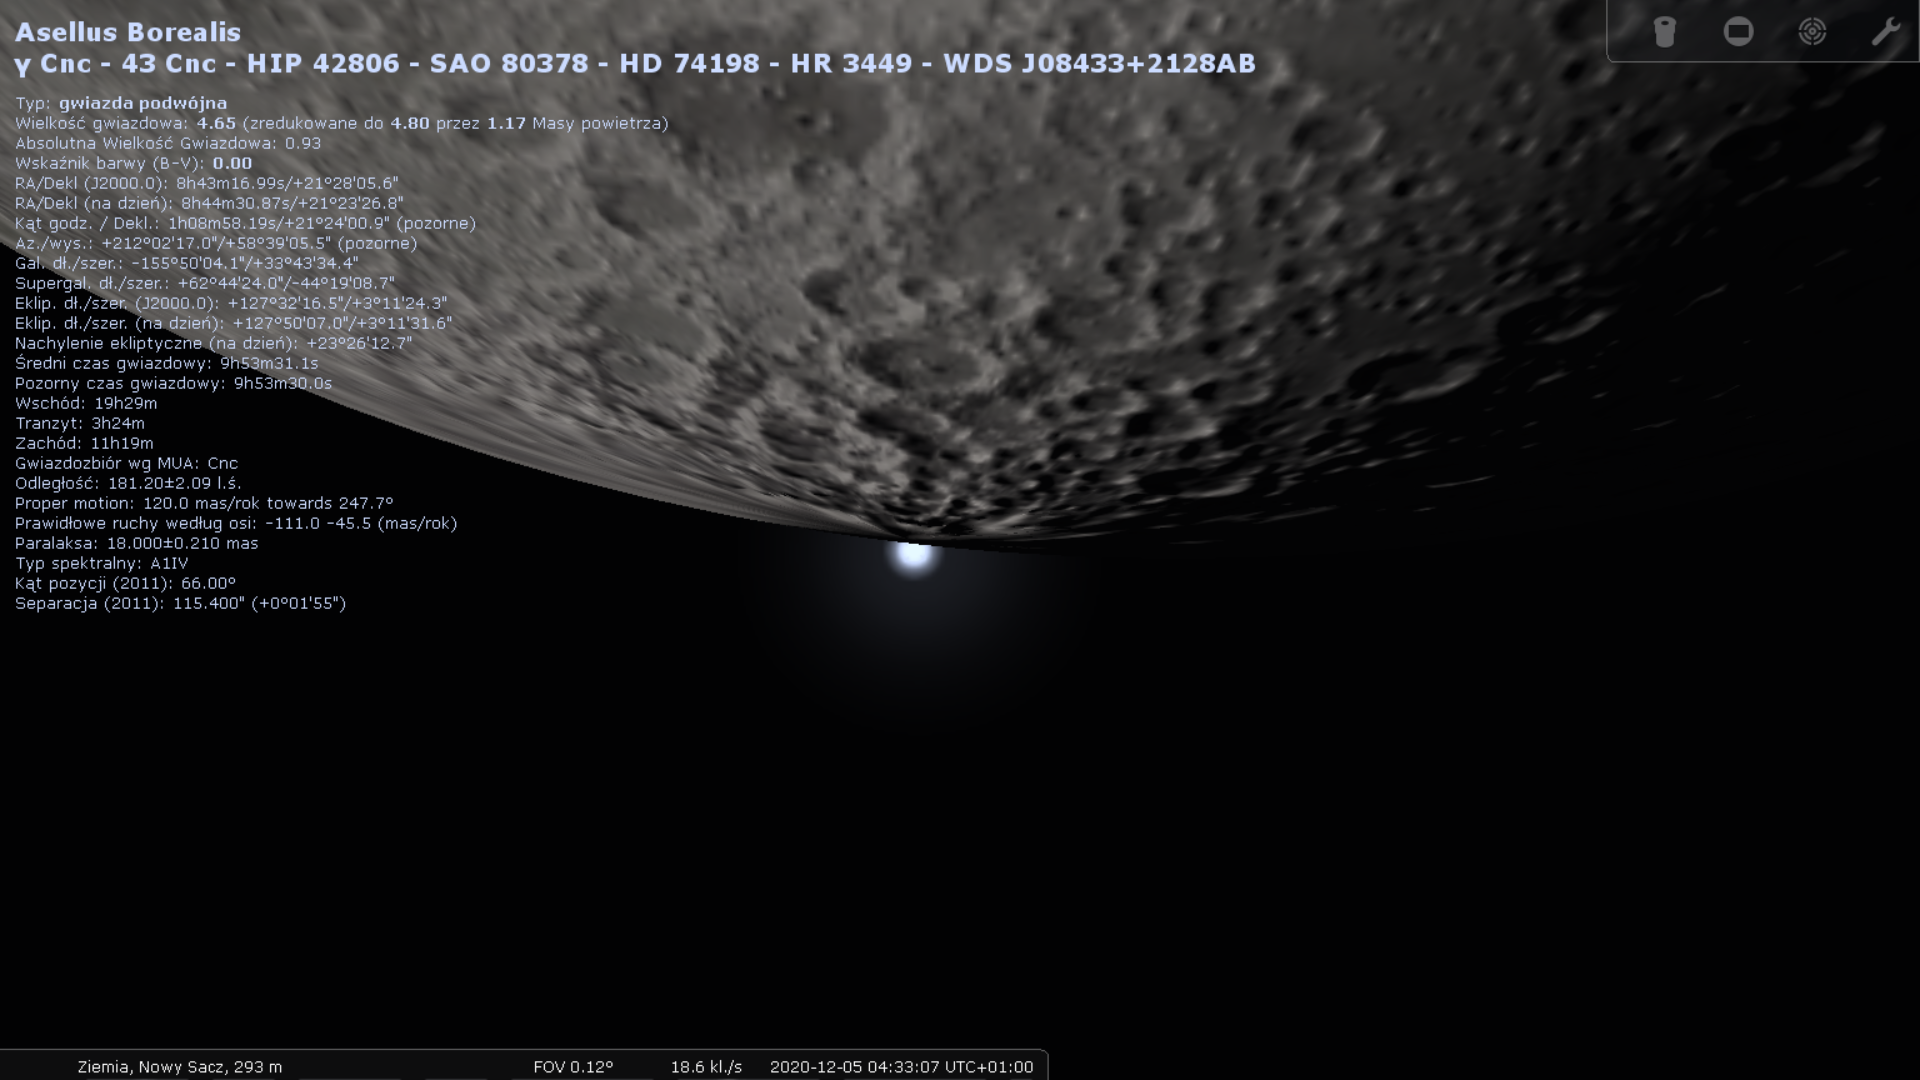Select the Moon surface near center
The width and height of the screenshot is (1920, 1080).
coord(1000,250)
